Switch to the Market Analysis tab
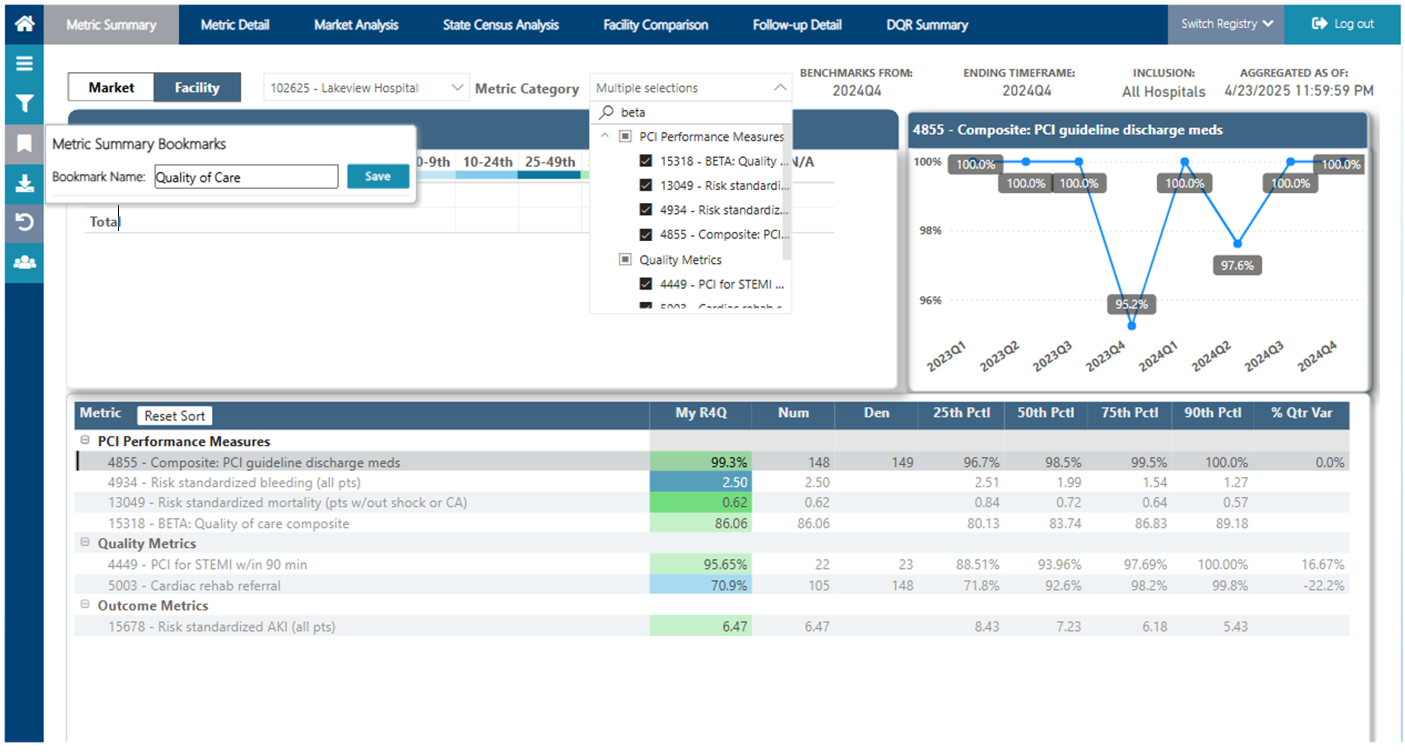Screen dimensions: 1405x756 (356, 24)
